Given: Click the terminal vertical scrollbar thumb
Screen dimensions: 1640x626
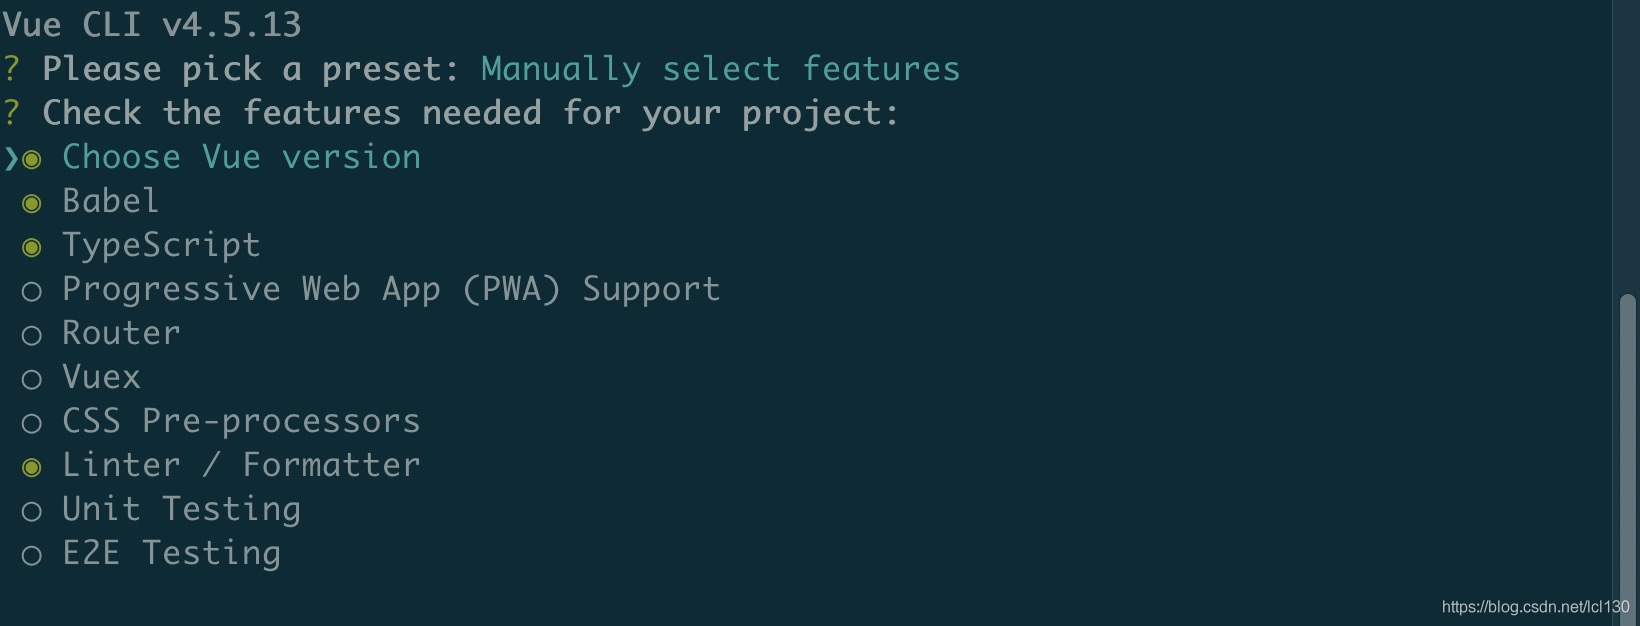Looking at the screenshot, I should tap(1628, 450).
